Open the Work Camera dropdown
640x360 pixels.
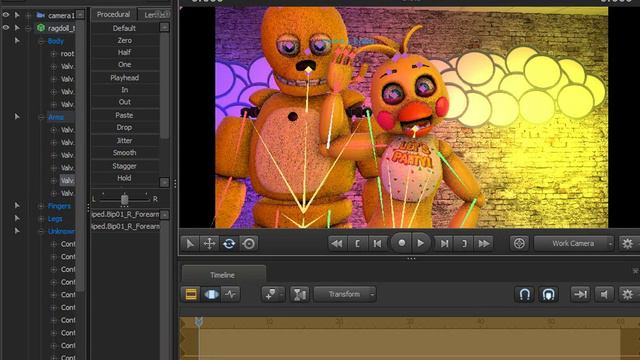point(573,244)
